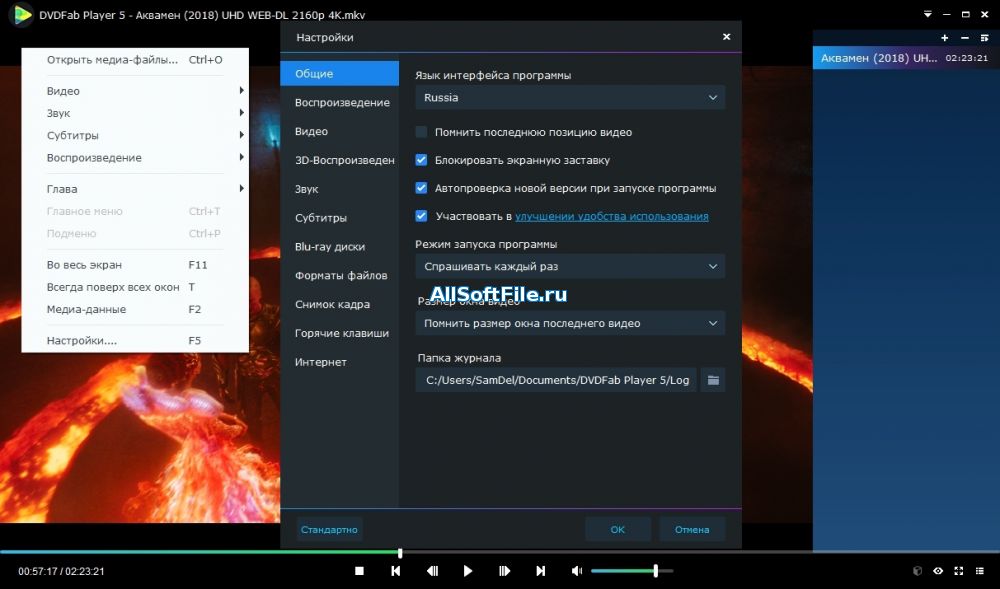This screenshot has width=1000, height=589.
Task: Click the eye icon in bottom bar
Action: [938, 571]
